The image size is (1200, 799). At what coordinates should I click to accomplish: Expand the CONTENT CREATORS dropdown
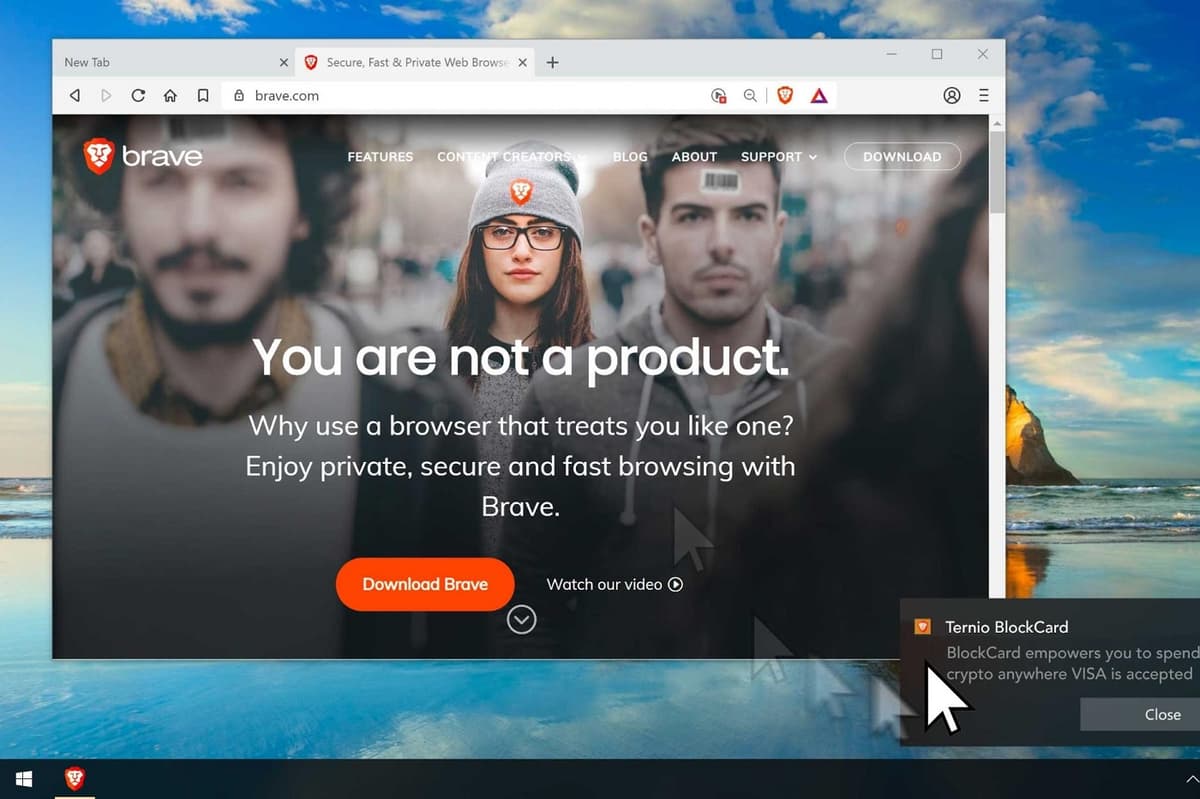505,156
